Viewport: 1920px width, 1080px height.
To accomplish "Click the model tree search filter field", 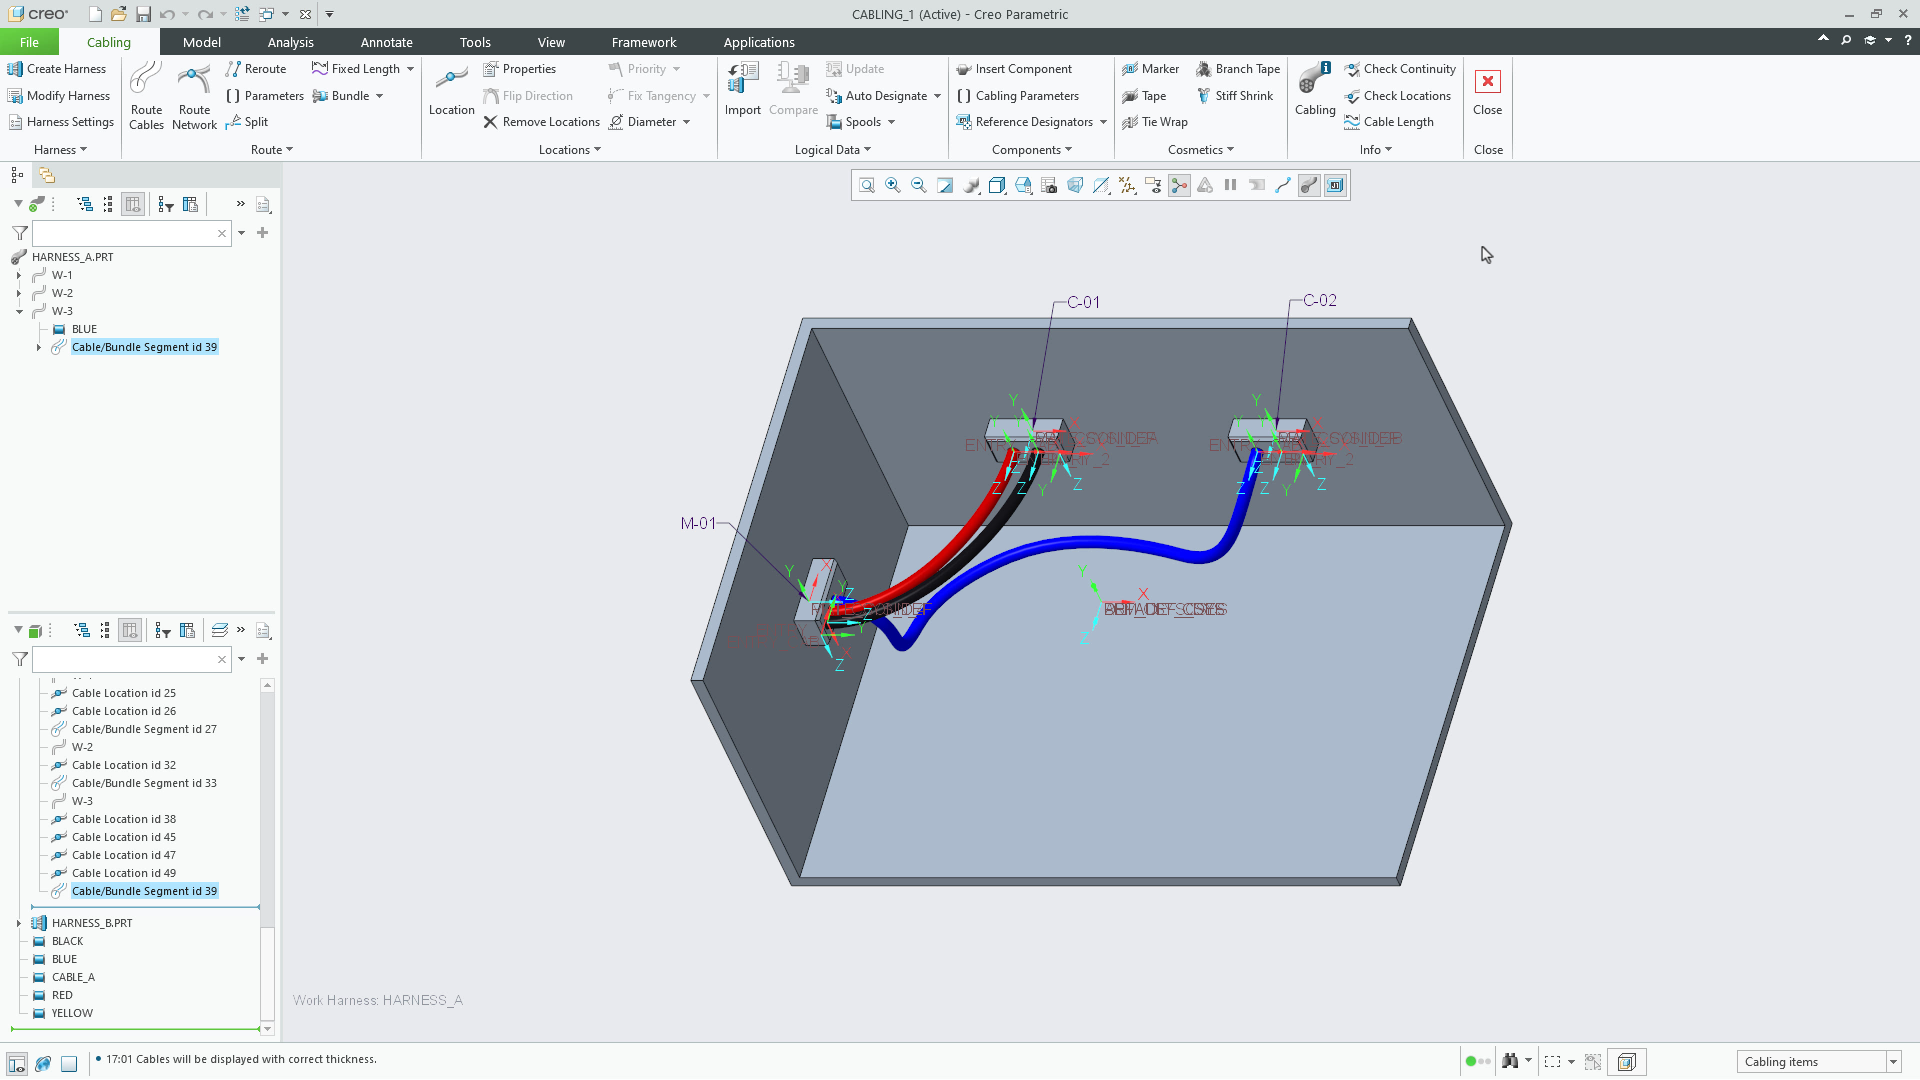I will [130, 232].
